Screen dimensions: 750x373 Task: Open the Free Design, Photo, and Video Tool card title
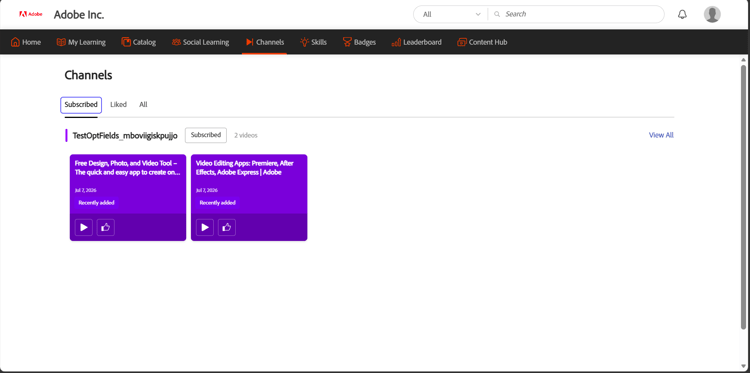point(127,168)
